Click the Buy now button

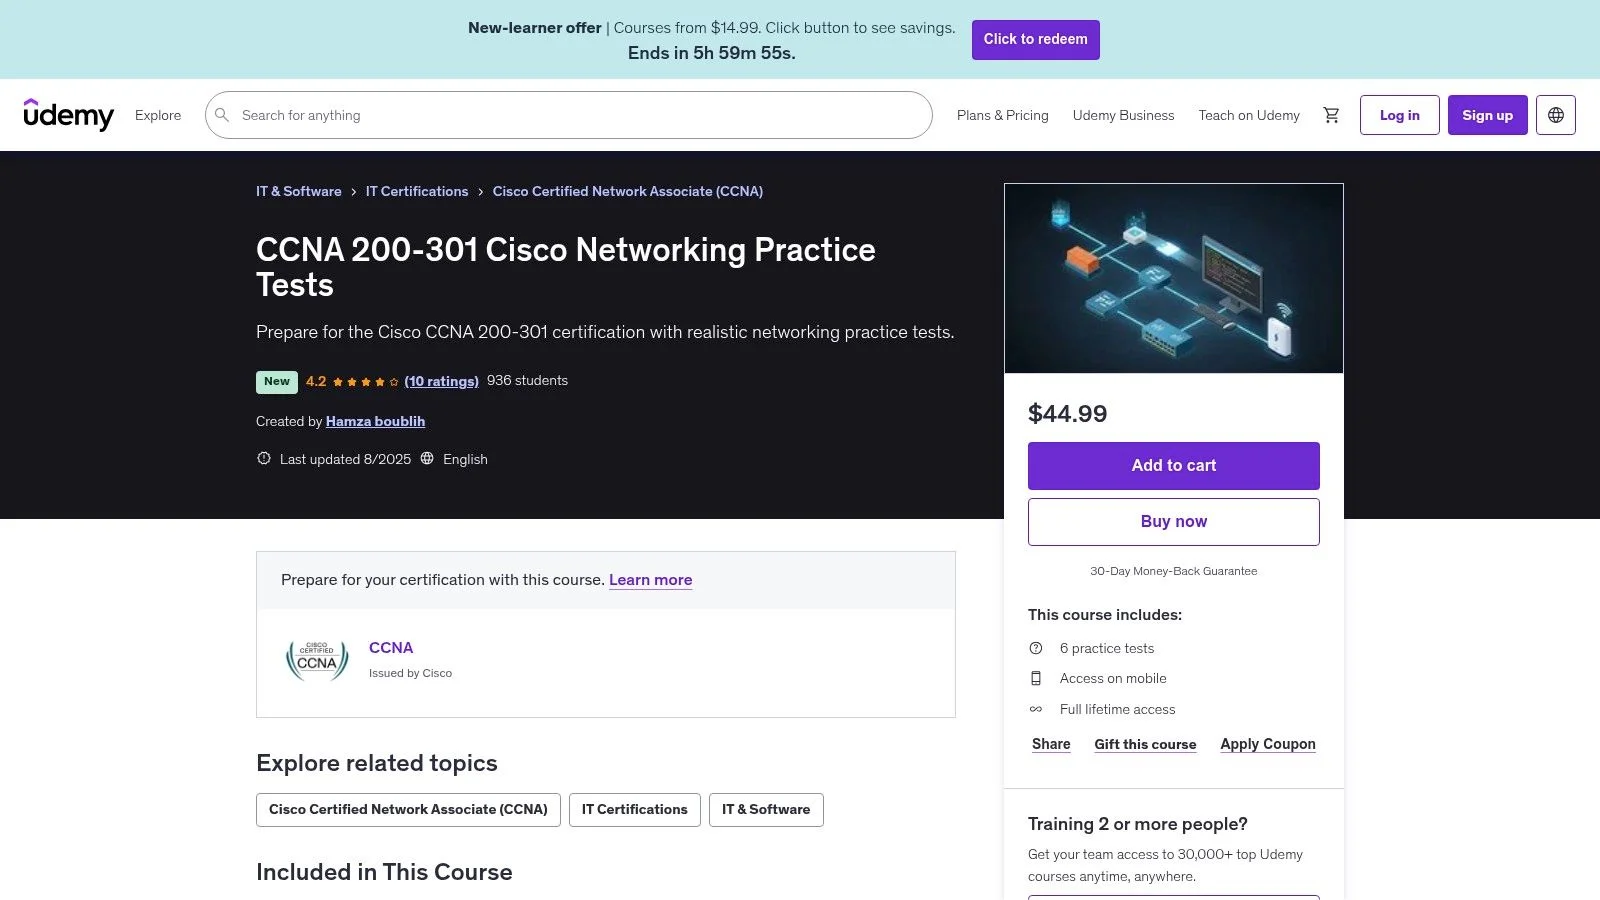(x=1174, y=522)
